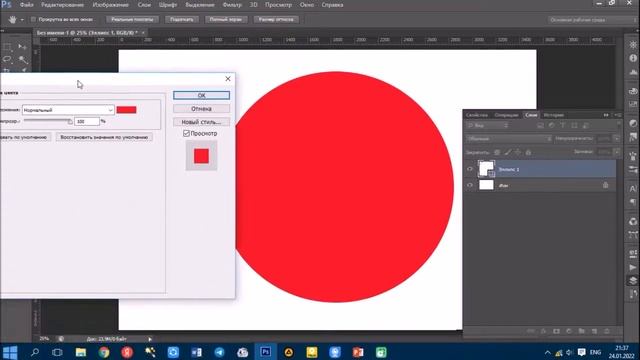Show hidden system tray icons
640x360 pixels.
click(x=547, y=353)
